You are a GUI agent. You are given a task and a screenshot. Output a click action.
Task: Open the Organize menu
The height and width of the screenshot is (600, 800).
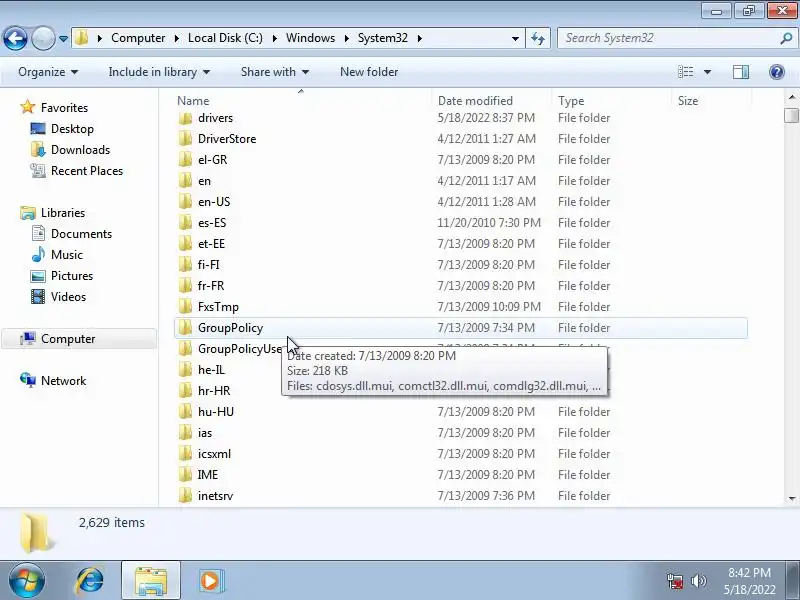pyautogui.click(x=48, y=72)
